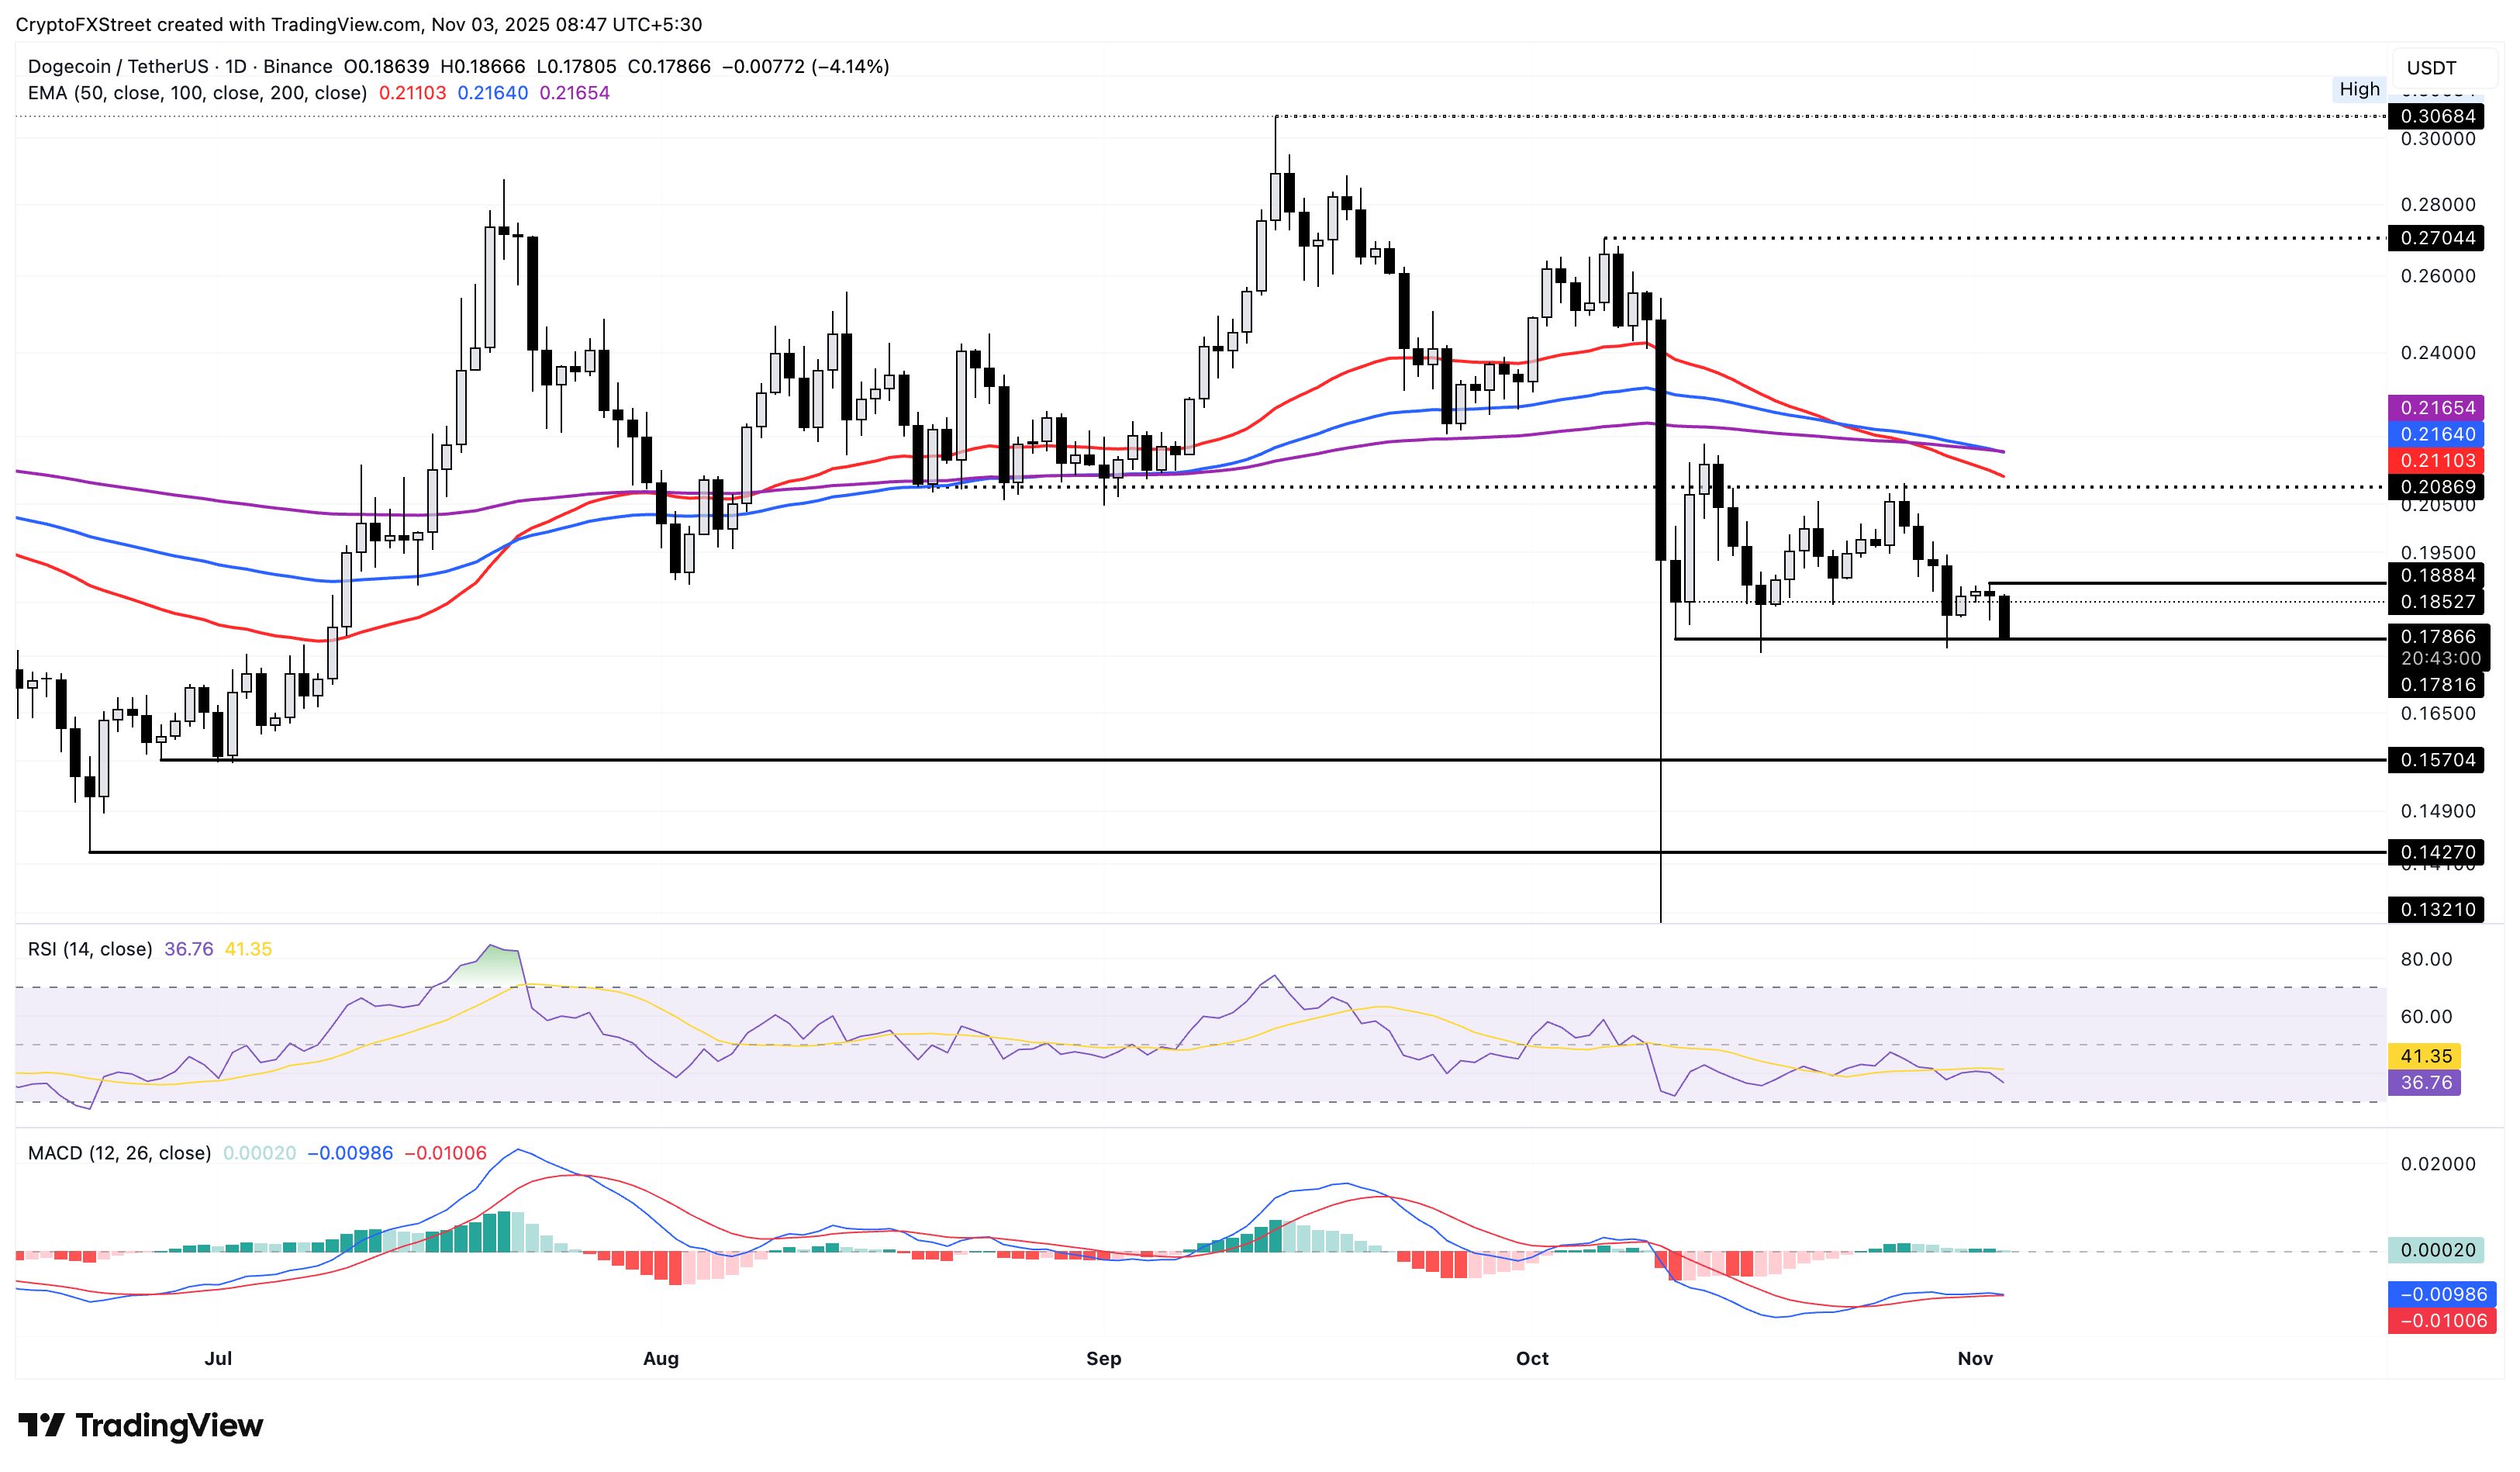Select the 0.15704 support level label

pyautogui.click(x=2437, y=760)
